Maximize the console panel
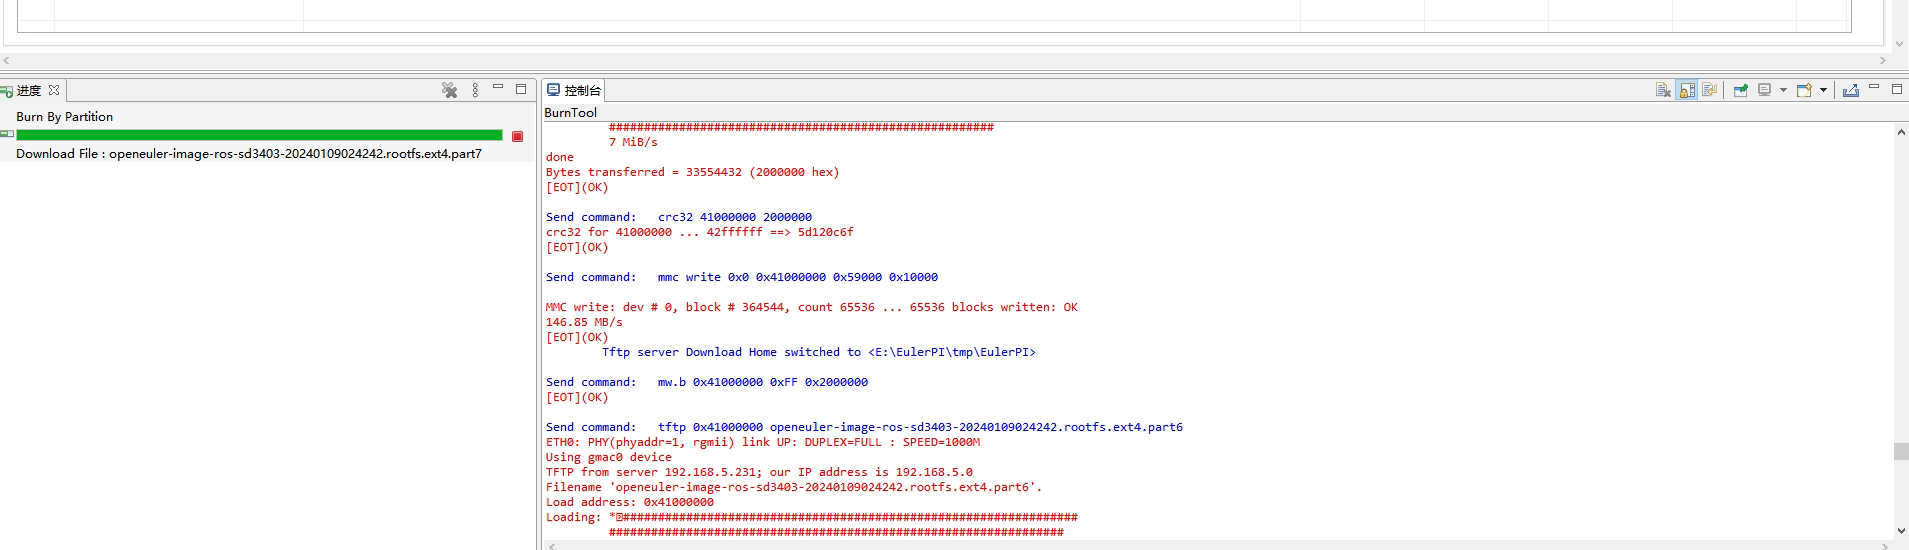The width and height of the screenshot is (1909, 550). click(1897, 88)
